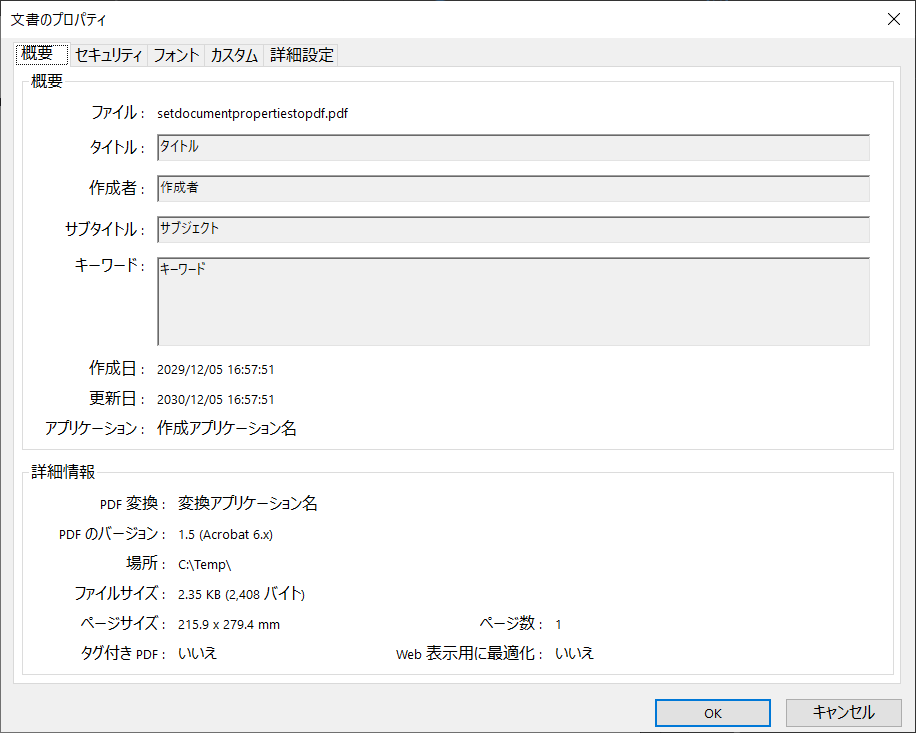
Task: Click the 作成アプリケーション名 value
Action: tap(227, 429)
